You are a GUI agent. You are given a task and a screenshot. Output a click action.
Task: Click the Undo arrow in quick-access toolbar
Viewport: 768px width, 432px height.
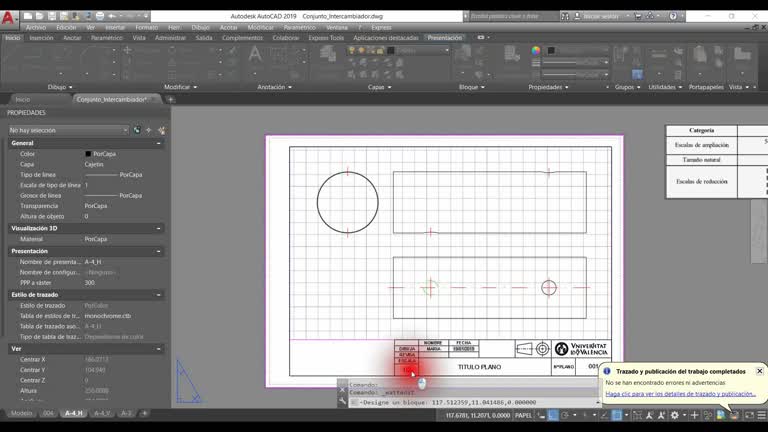click(x=112, y=16)
